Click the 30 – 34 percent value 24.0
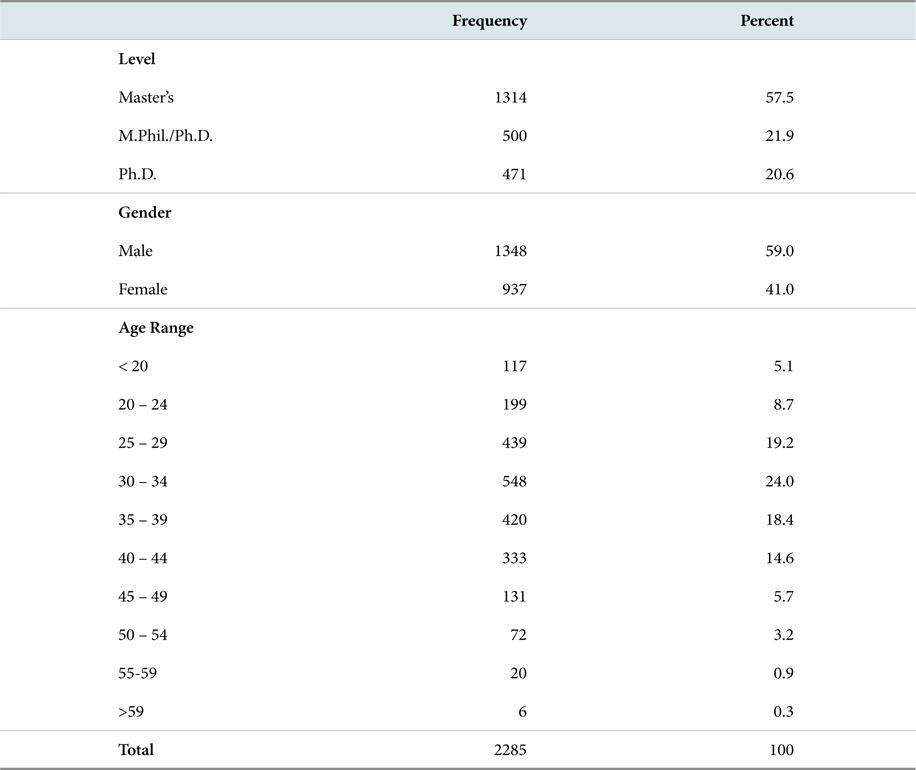Image resolution: width=916 pixels, height=770 pixels. [779, 481]
